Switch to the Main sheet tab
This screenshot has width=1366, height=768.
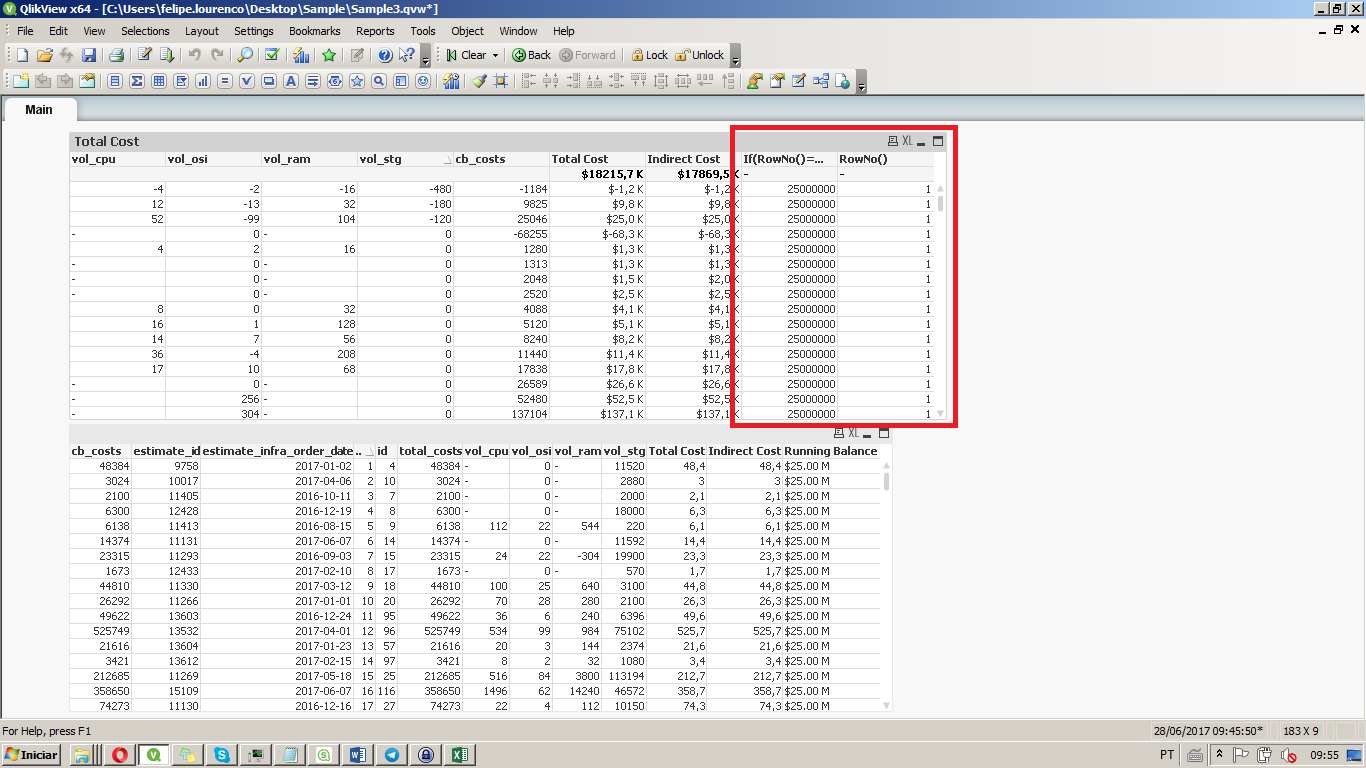click(x=39, y=109)
